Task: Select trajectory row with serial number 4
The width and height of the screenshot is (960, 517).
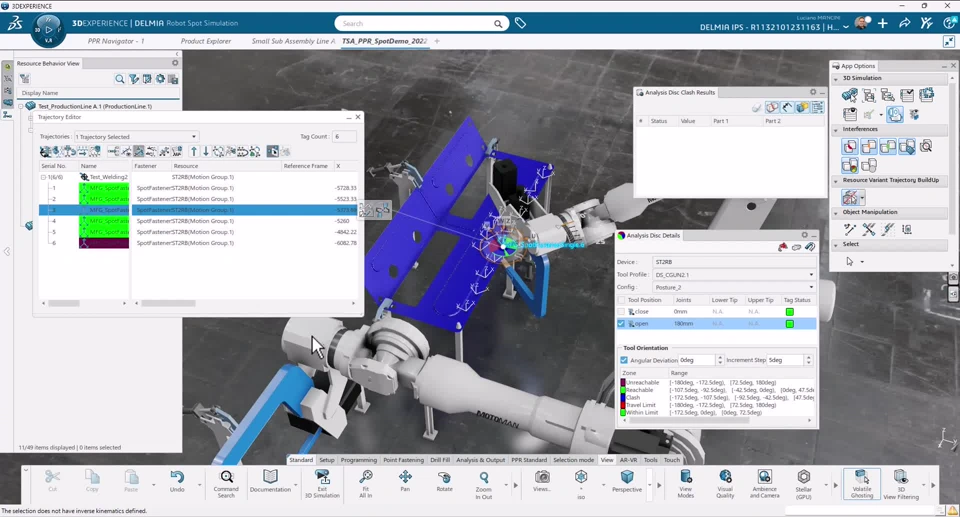Action: pos(198,221)
